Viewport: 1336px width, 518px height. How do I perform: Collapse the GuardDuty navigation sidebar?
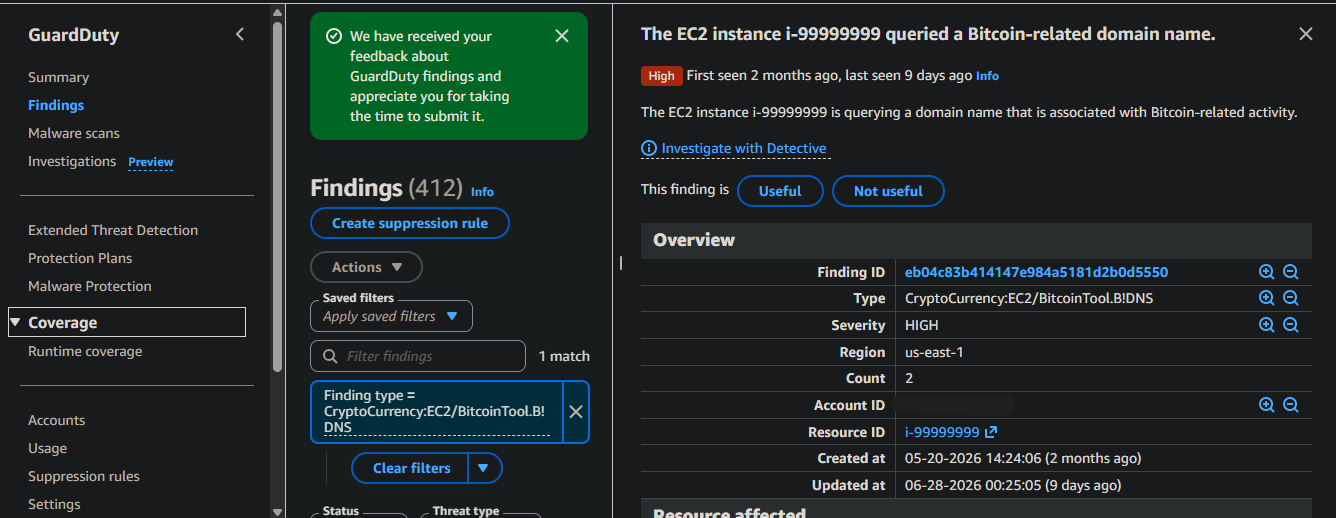pos(239,35)
